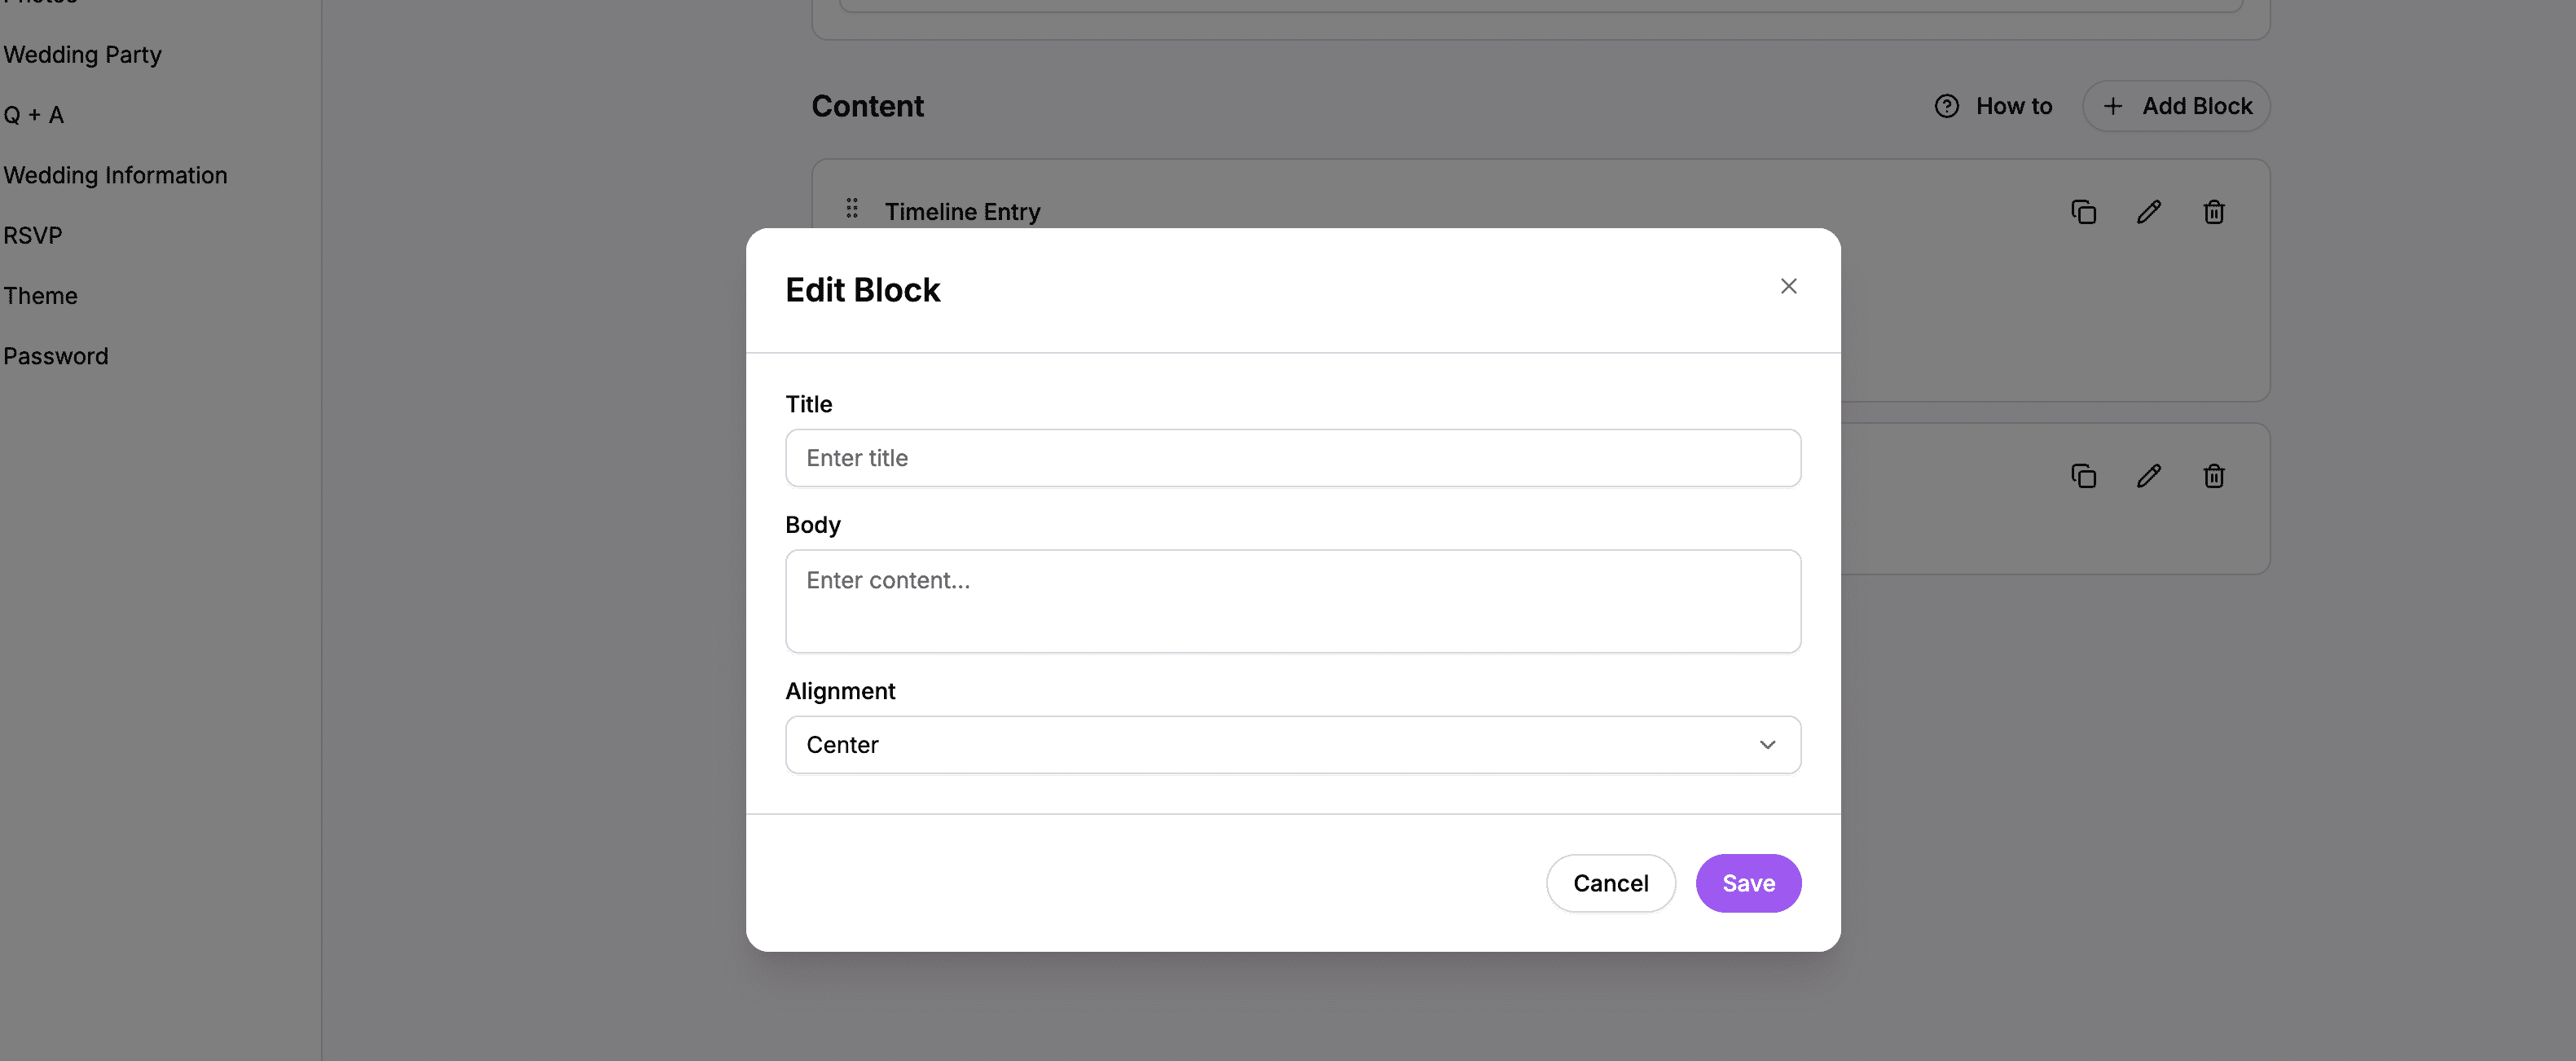
Task: Select Wedding Party in the sidebar
Action: [82, 54]
